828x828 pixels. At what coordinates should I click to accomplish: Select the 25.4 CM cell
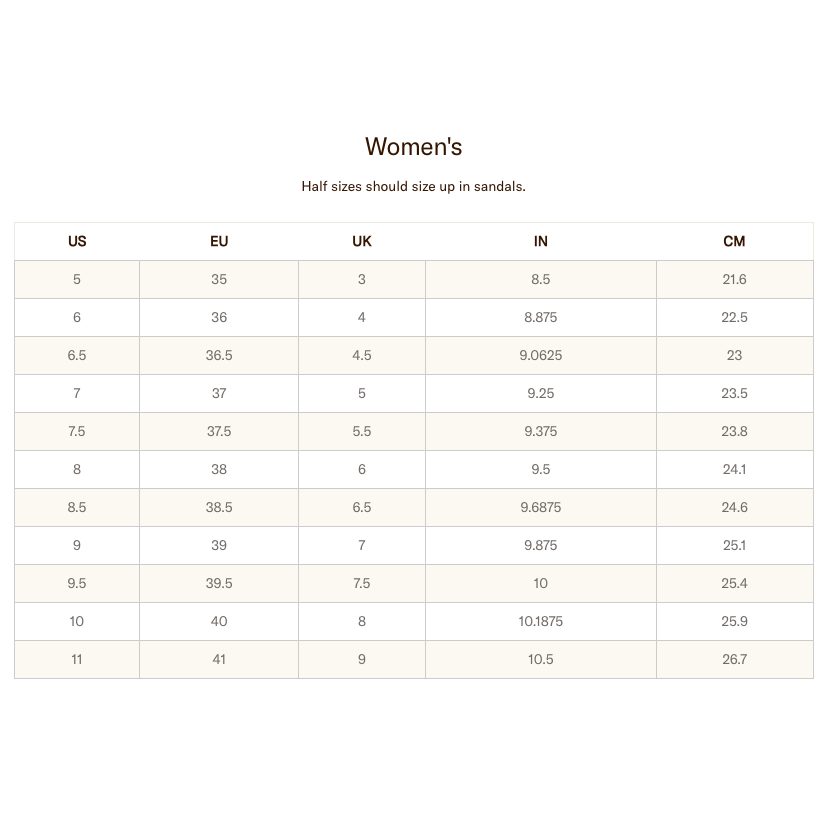pyautogui.click(x=735, y=584)
